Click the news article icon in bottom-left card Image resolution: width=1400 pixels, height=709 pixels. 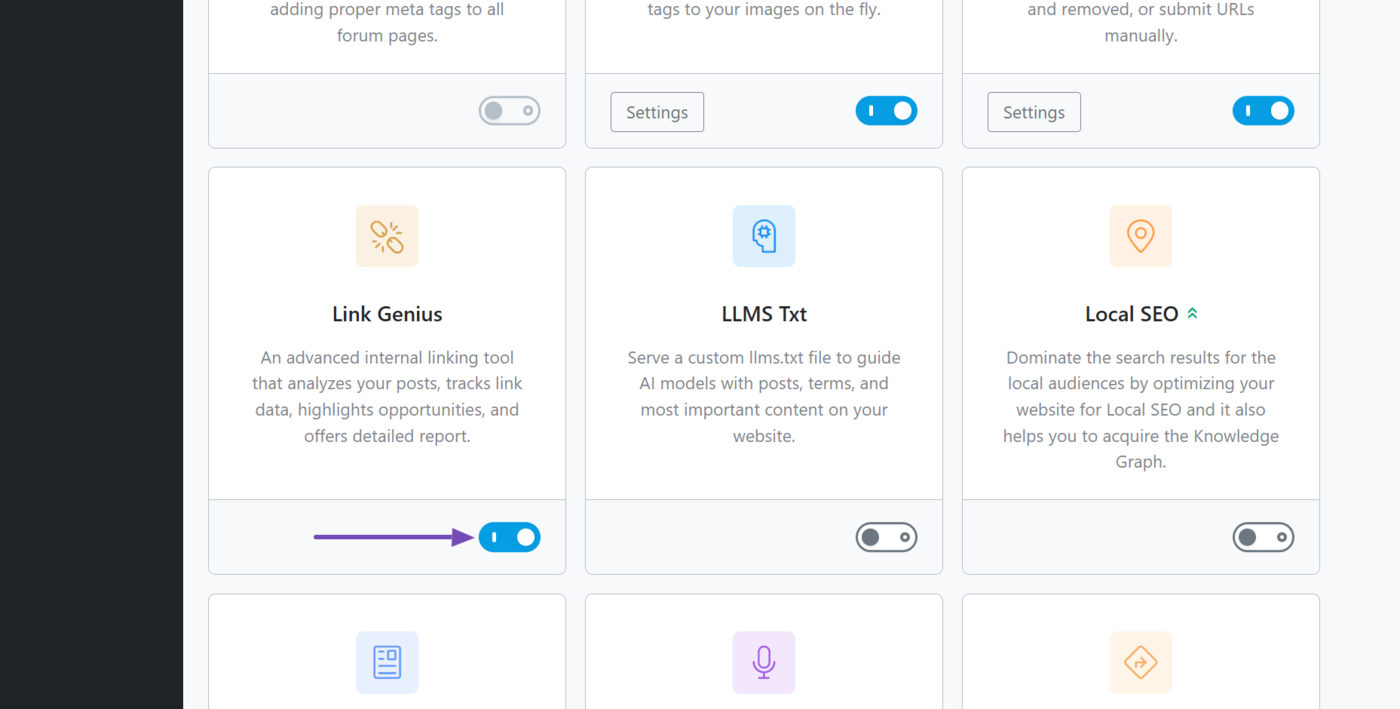coord(387,662)
